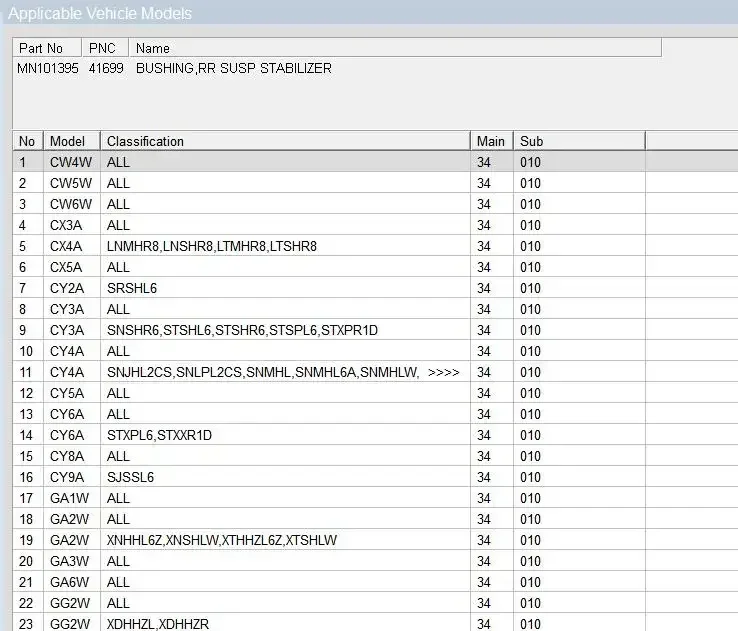Sort by the Model column header

(x=72, y=141)
